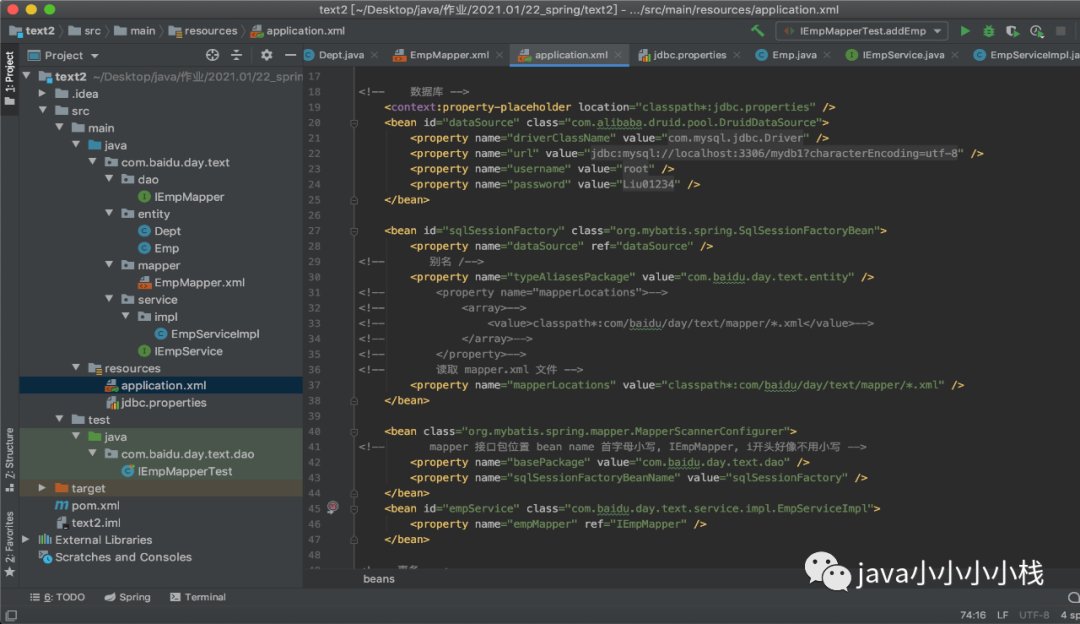Start debugging with the bug icon
The image size is (1080, 624).
(x=989, y=31)
